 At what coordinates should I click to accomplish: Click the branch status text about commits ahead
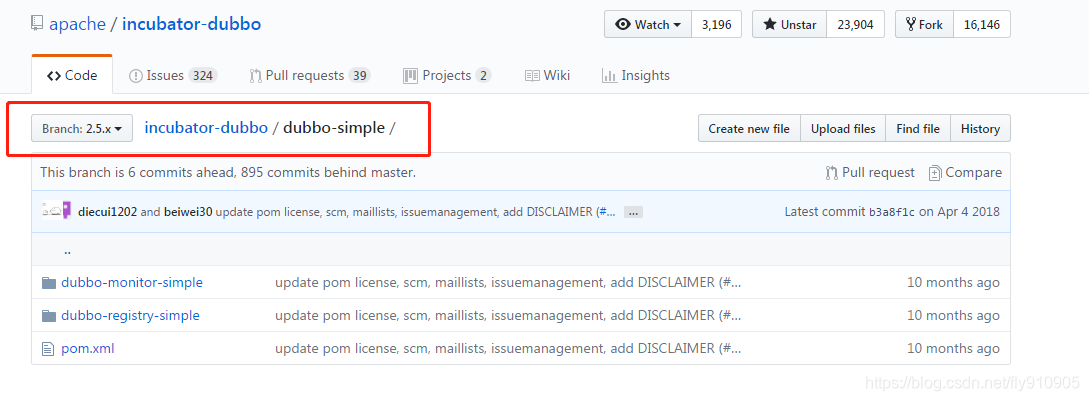click(228, 172)
